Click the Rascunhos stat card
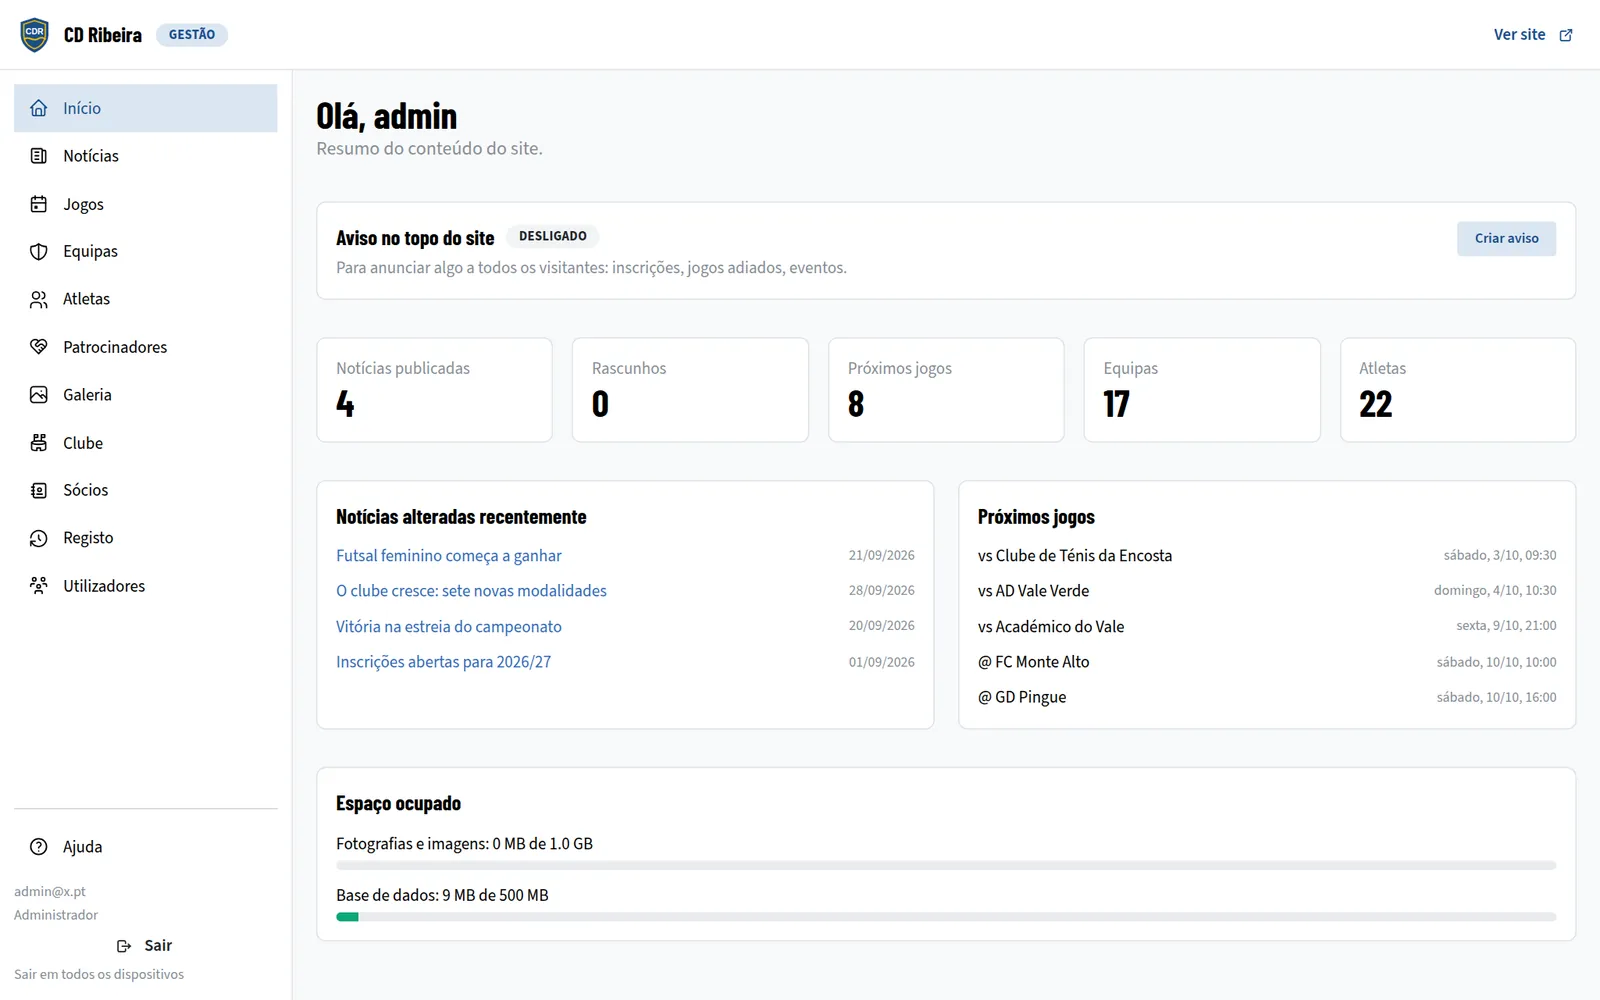 pyautogui.click(x=690, y=390)
